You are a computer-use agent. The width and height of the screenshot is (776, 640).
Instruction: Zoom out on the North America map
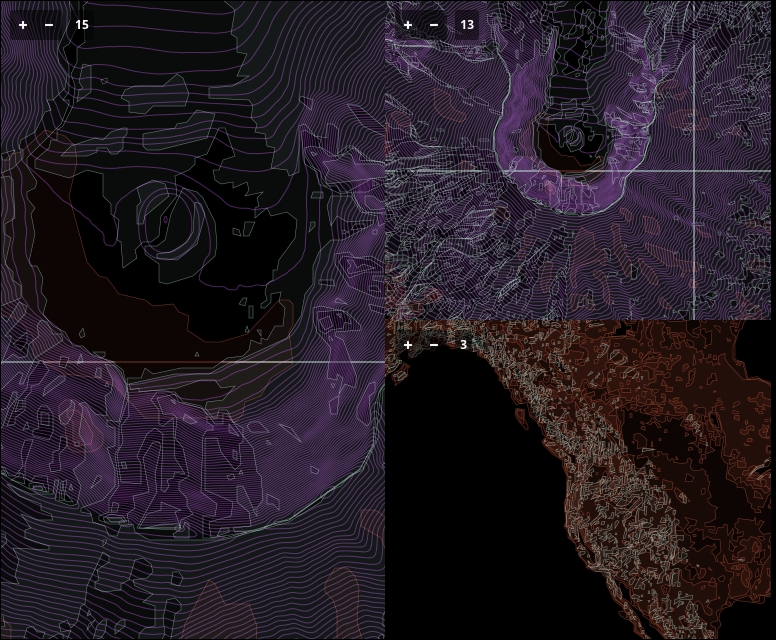[x=434, y=345]
